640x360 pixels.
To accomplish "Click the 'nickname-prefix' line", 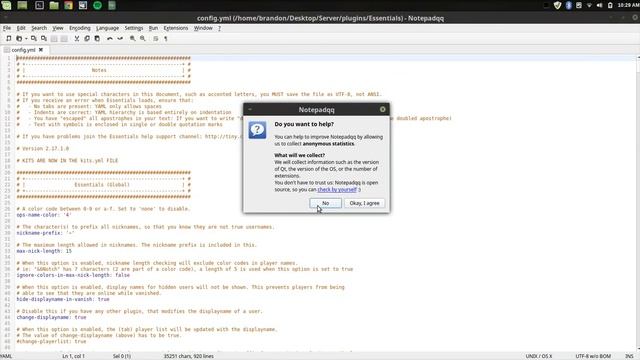I will point(45,233).
